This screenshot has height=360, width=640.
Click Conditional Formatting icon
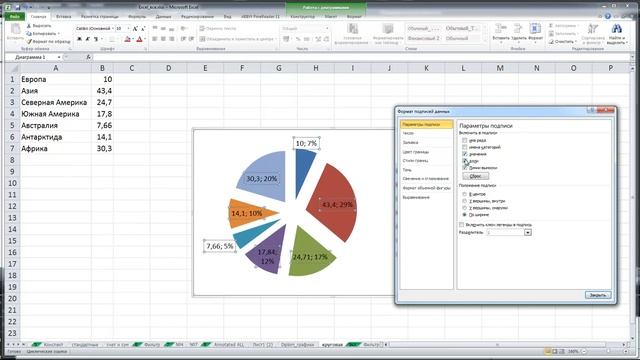coord(352,29)
